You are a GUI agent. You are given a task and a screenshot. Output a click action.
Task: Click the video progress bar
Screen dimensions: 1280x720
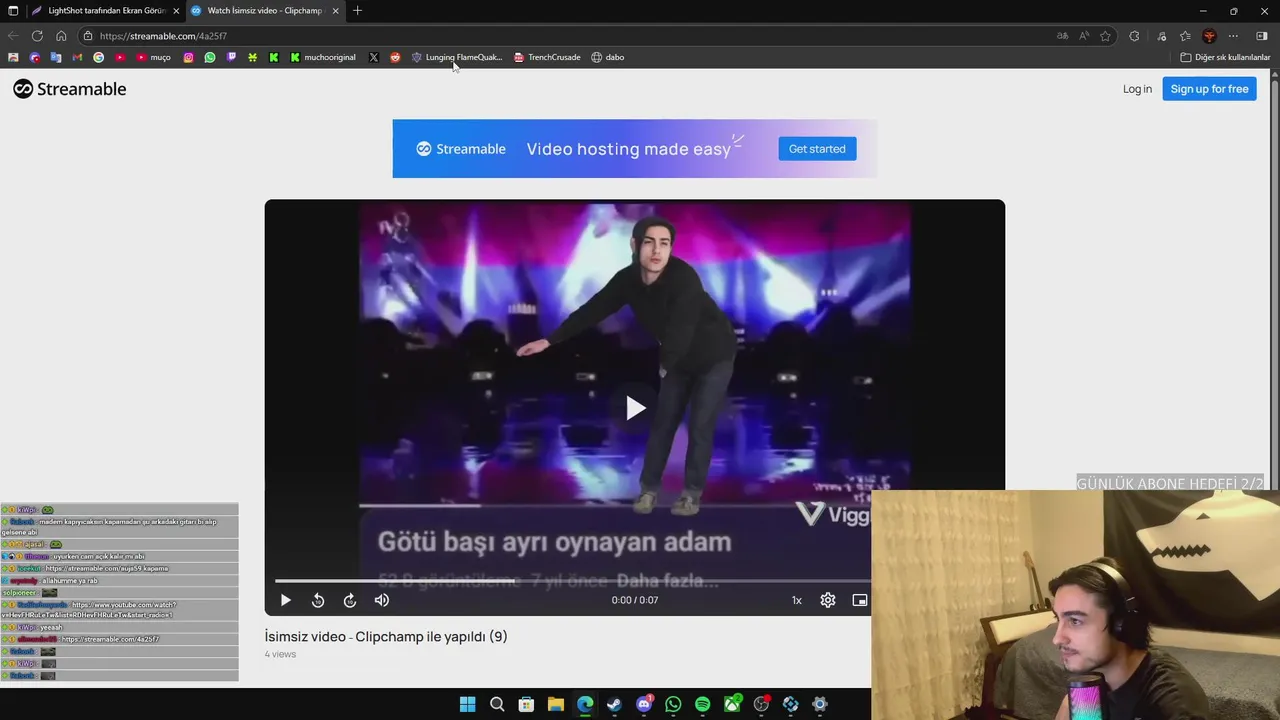point(573,580)
